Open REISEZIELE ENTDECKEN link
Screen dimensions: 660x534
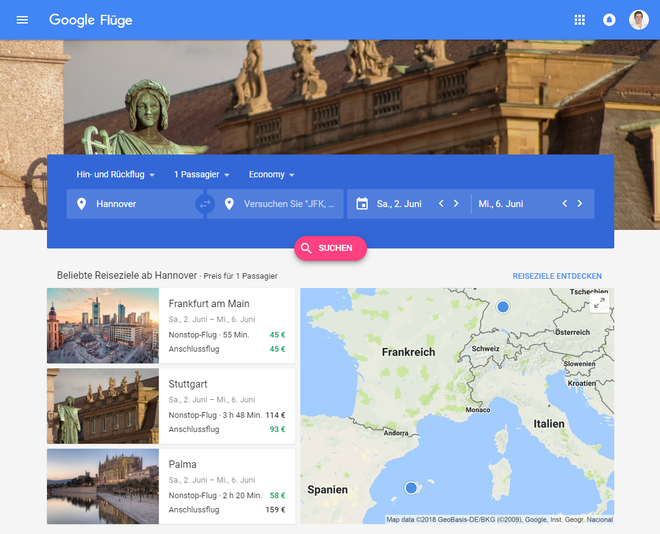(557, 276)
